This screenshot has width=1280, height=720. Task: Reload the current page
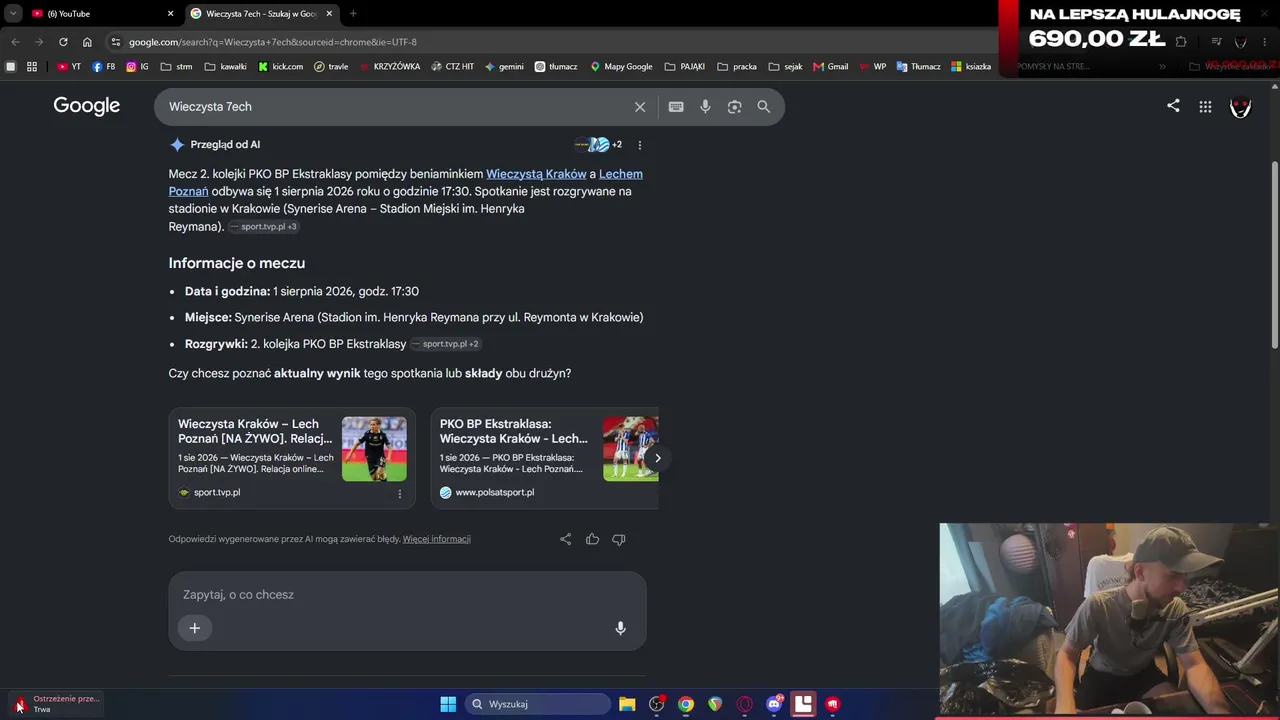(63, 42)
